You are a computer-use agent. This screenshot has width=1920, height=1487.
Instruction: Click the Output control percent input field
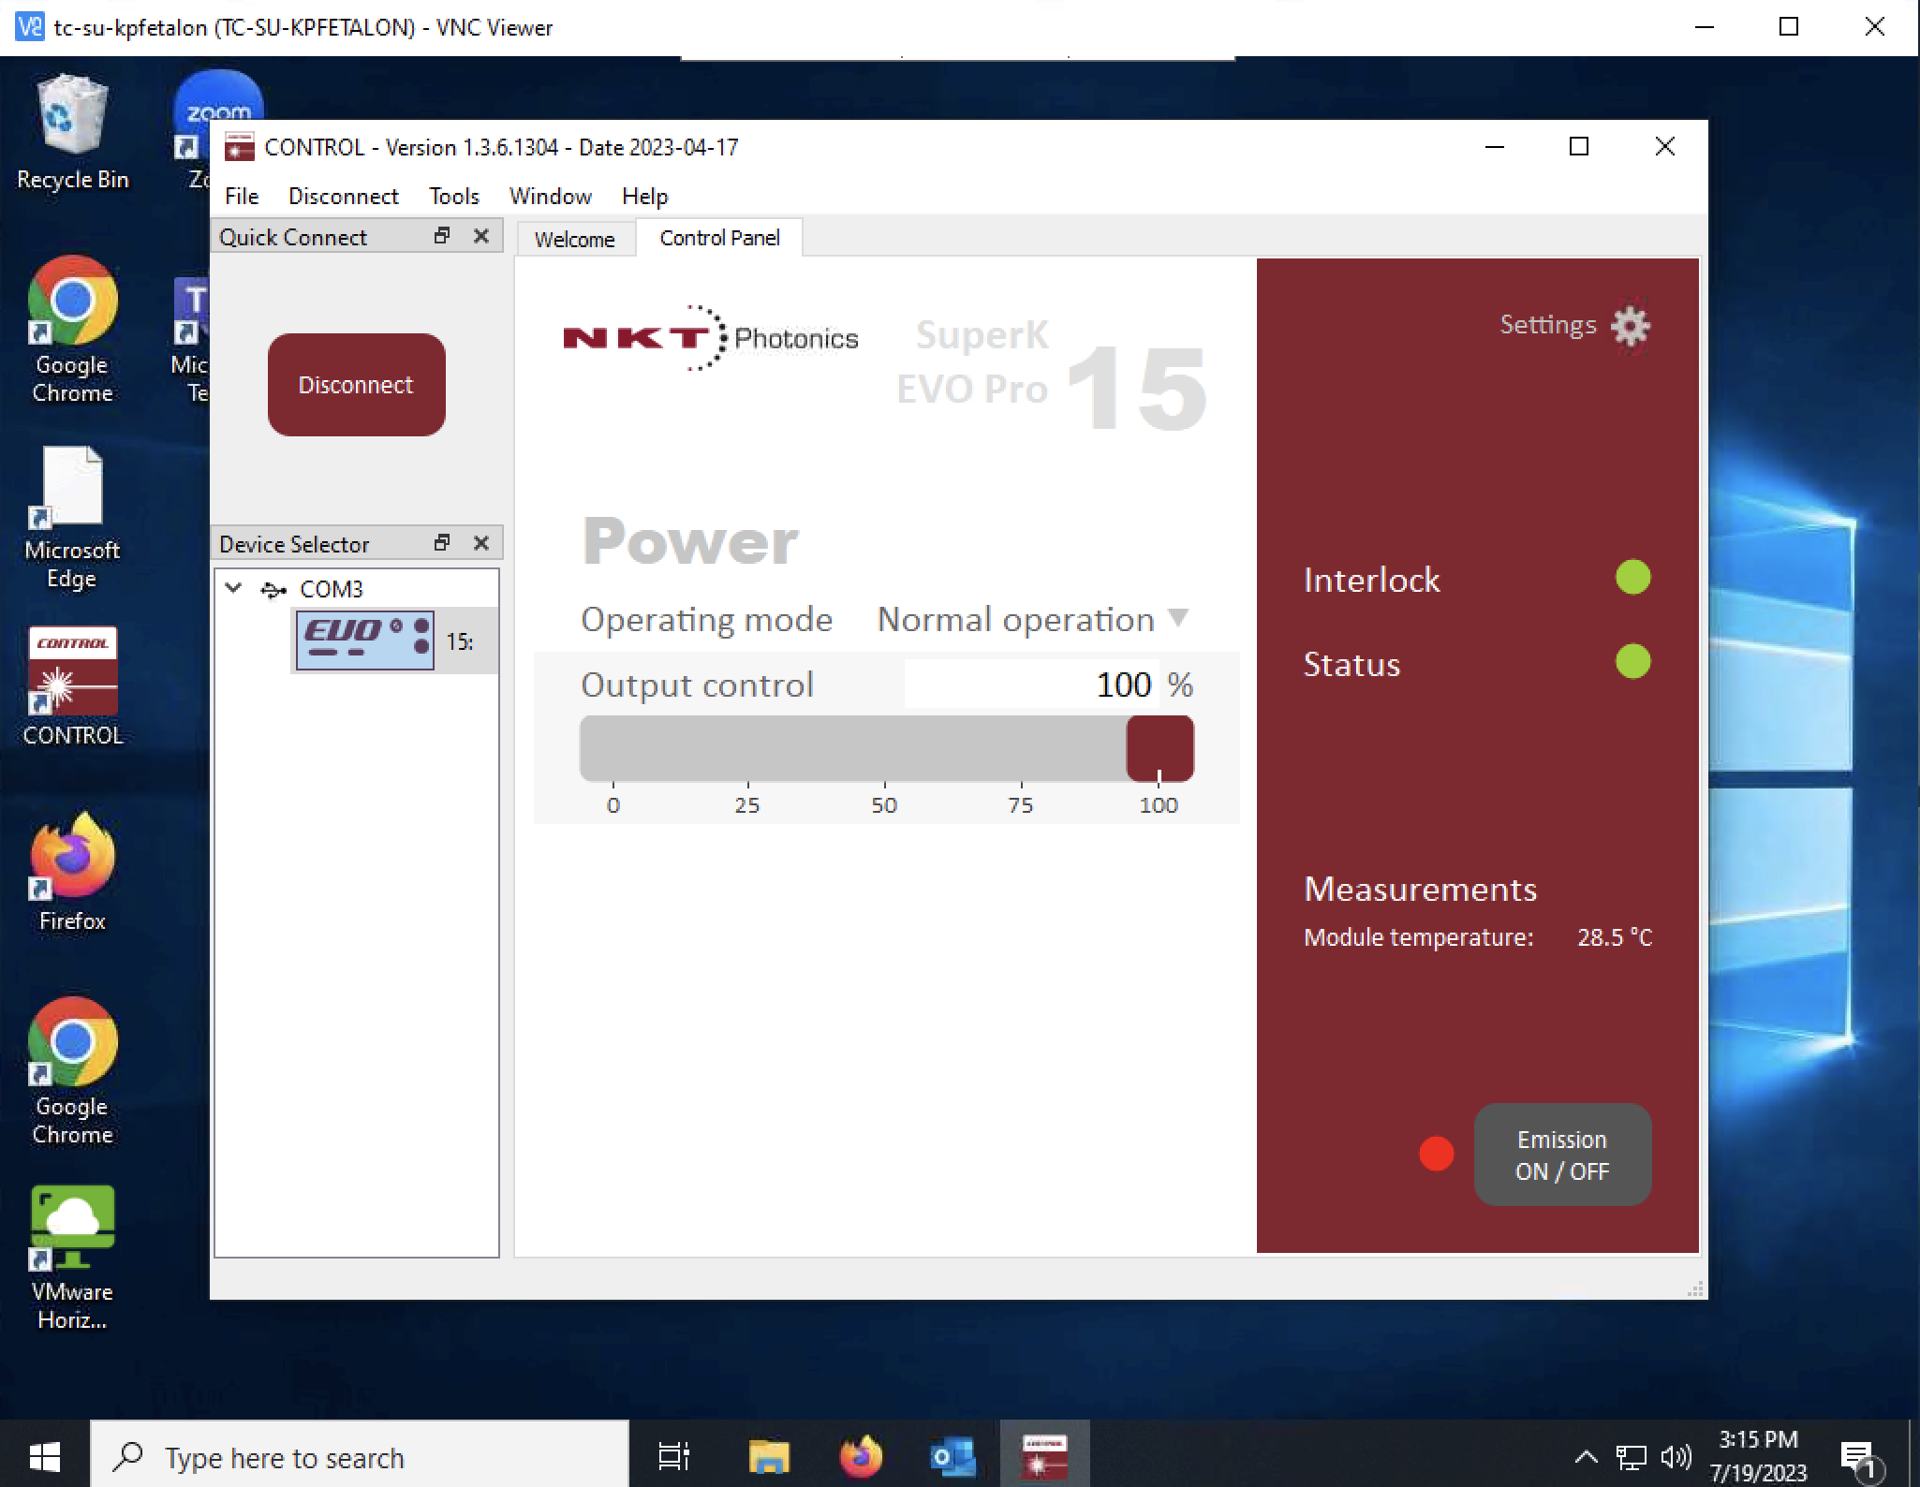tap(1032, 684)
